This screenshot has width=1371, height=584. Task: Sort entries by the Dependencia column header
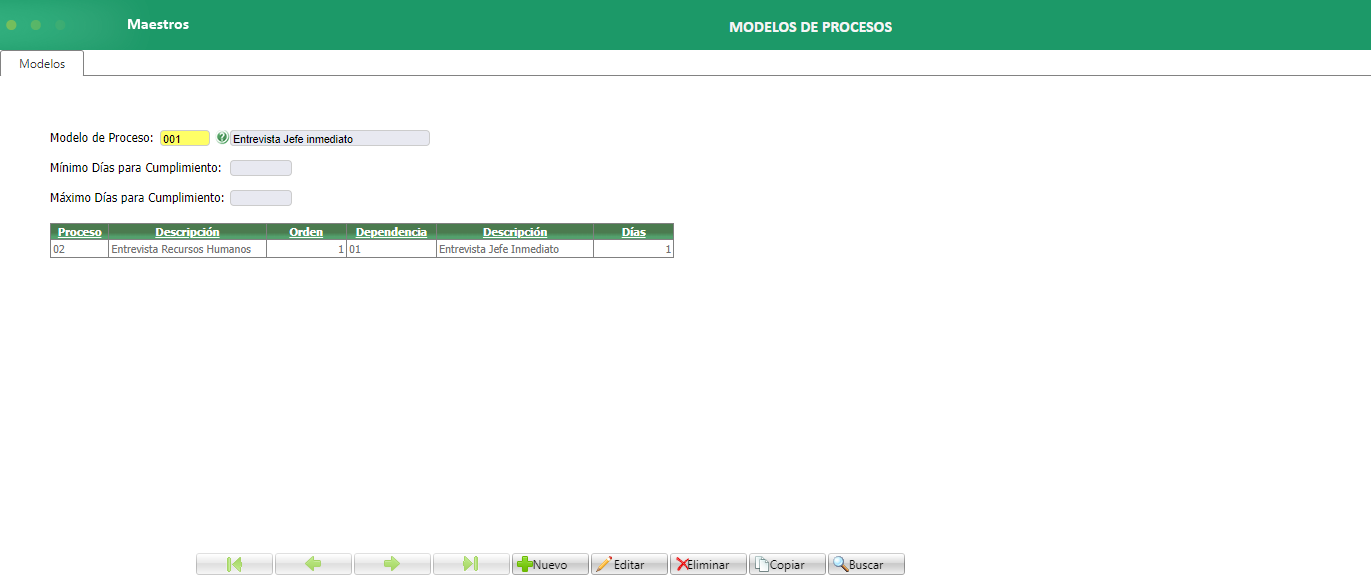(392, 231)
